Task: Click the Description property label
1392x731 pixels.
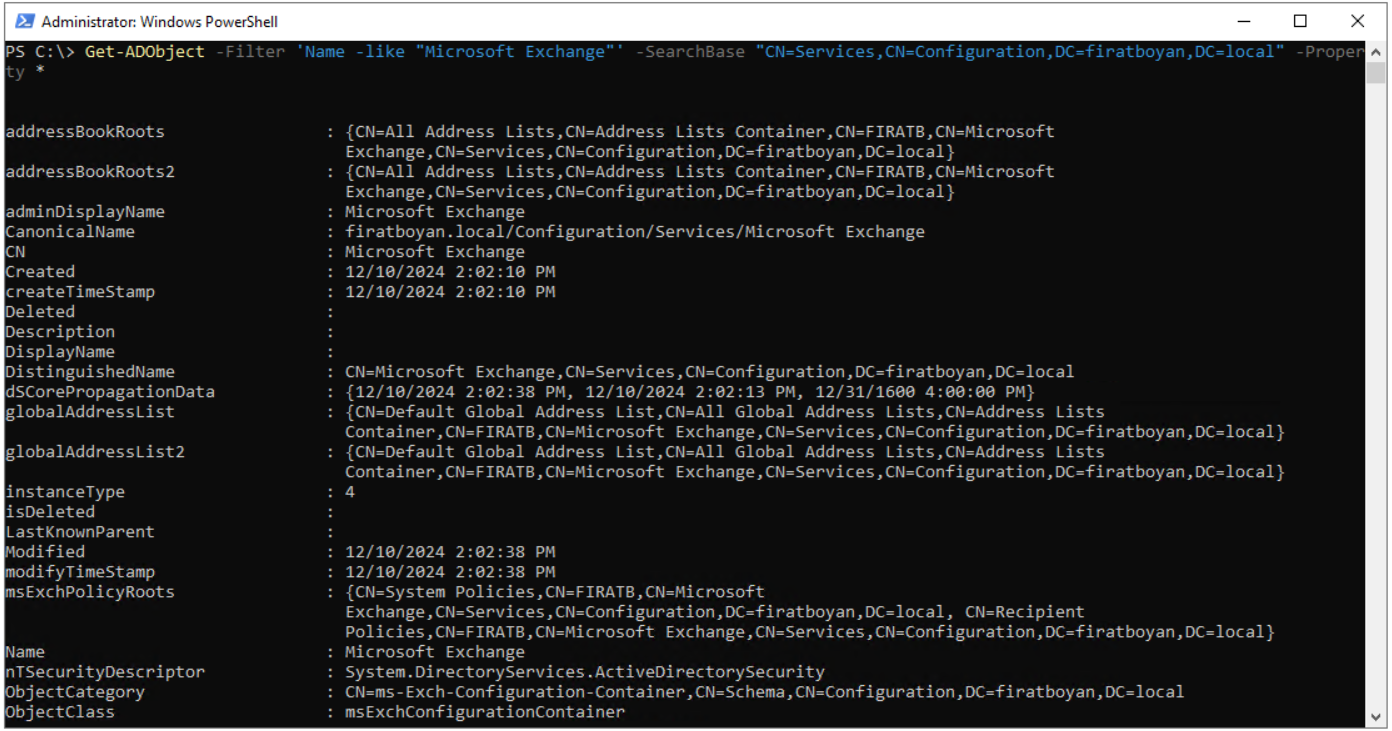Action: (x=60, y=332)
